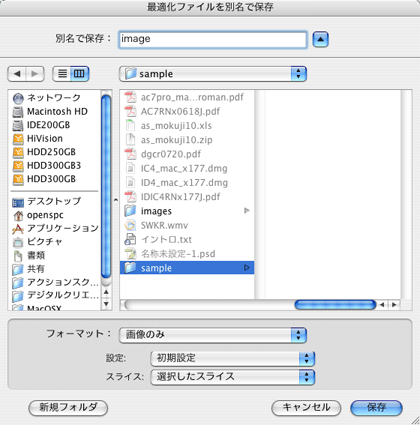Click the 保存 button
This screenshot has width=420, height=425.
(x=376, y=407)
